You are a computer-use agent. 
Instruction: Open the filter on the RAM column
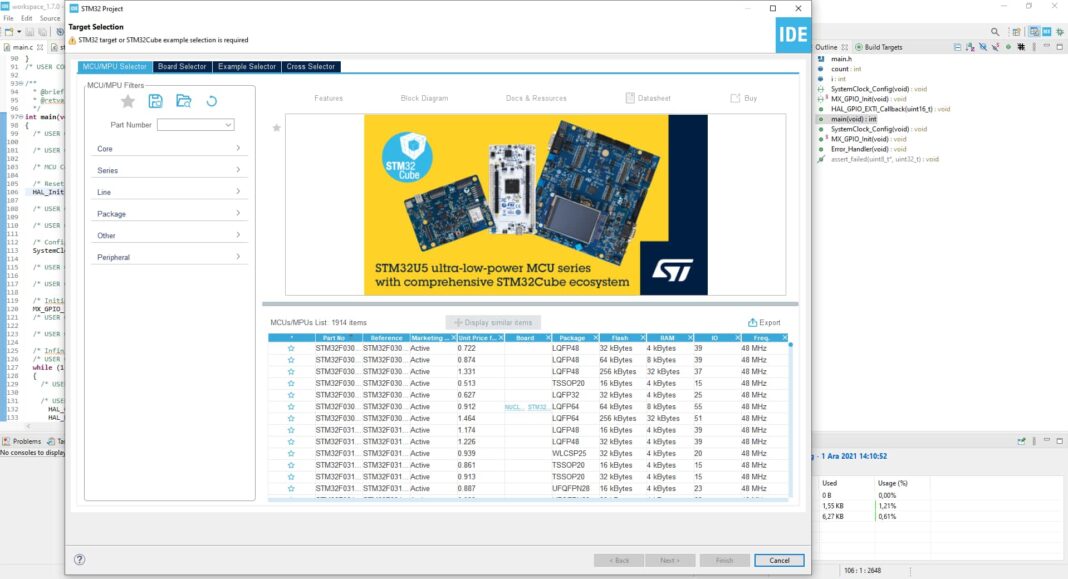pyautogui.click(x=688, y=337)
